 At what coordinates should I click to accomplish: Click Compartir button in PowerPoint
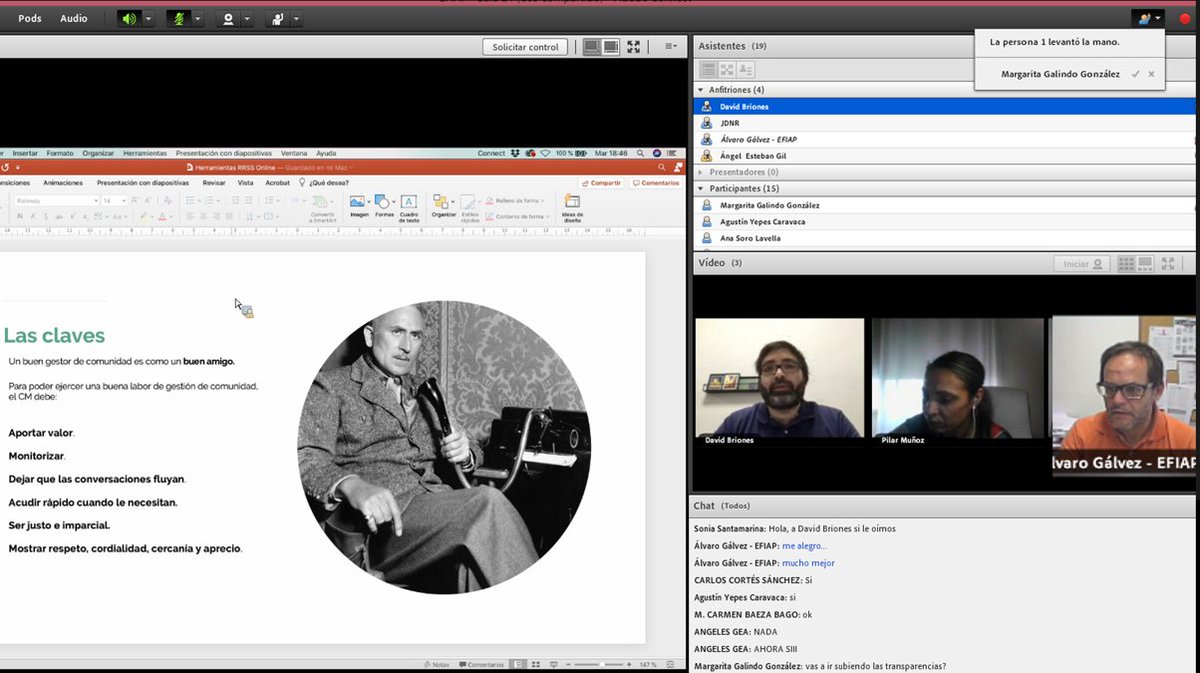(x=602, y=183)
